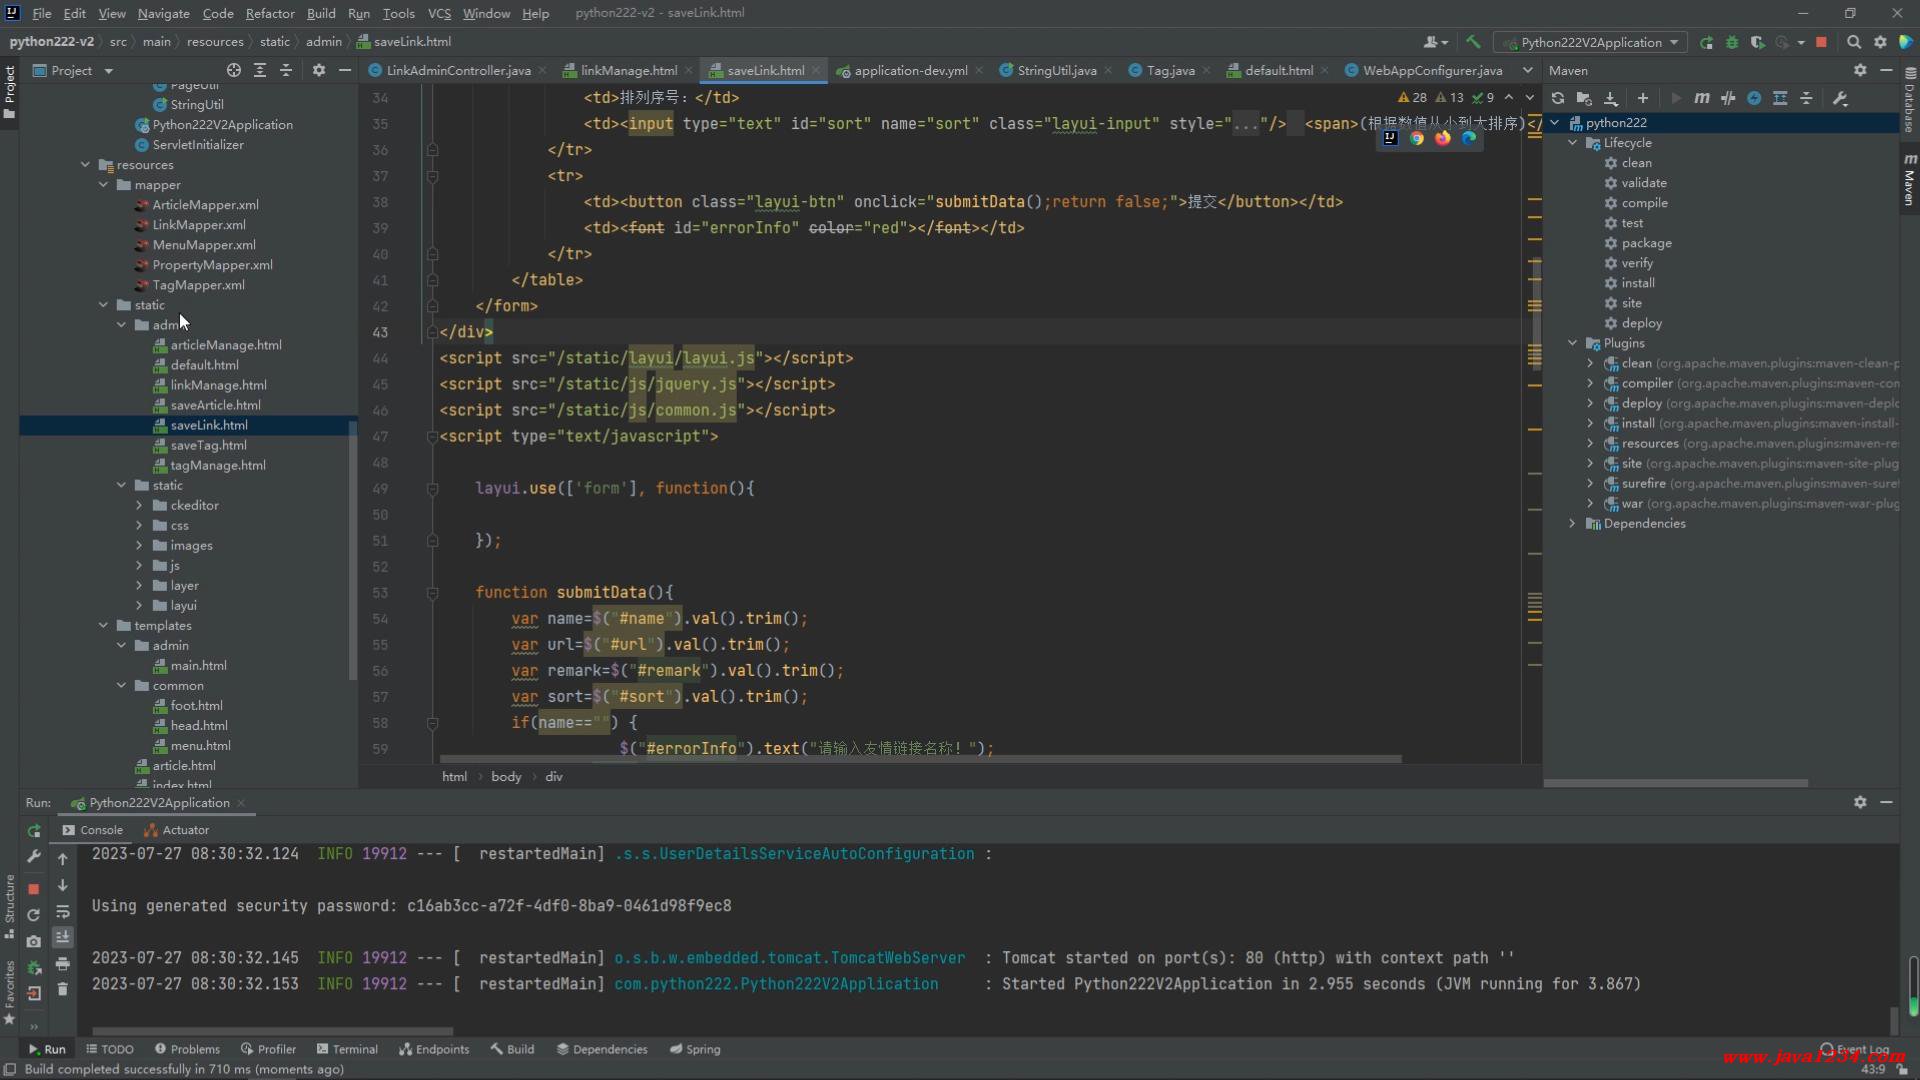Open the Problems tool window
1920x1080 pixels.
point(187,1049)
